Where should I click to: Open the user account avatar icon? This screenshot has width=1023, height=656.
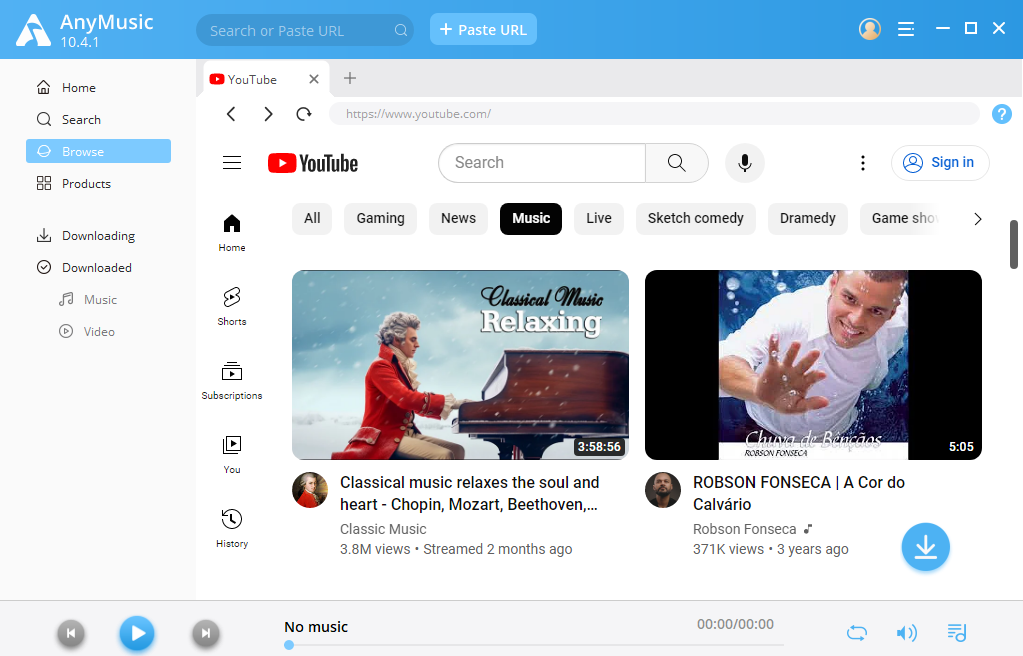(x=870, y=29)
